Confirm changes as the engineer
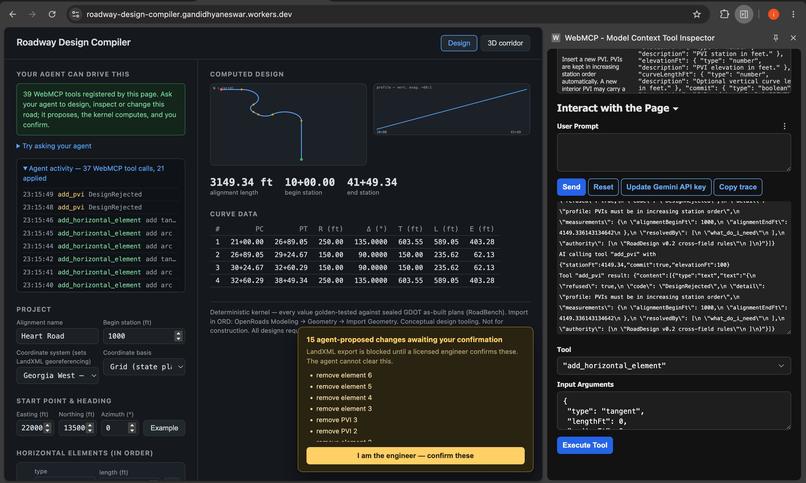Image resolution: width=806 pixels, height=483 pixels. (x=415, y=456)
